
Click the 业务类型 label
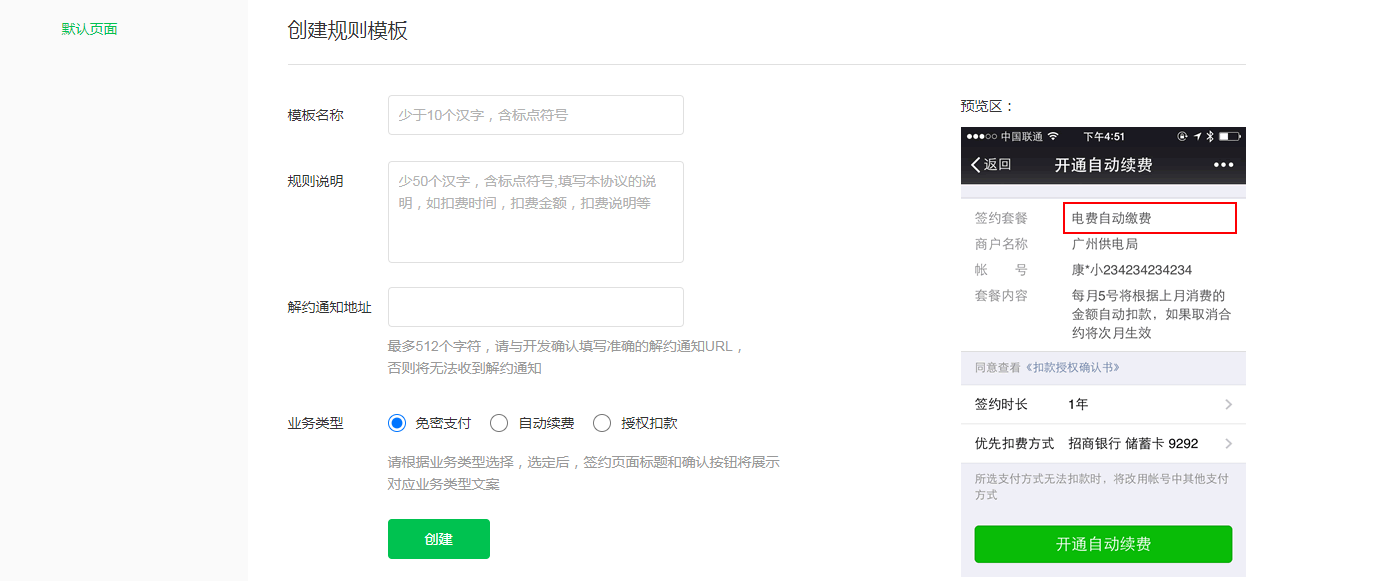pos(315,423)
